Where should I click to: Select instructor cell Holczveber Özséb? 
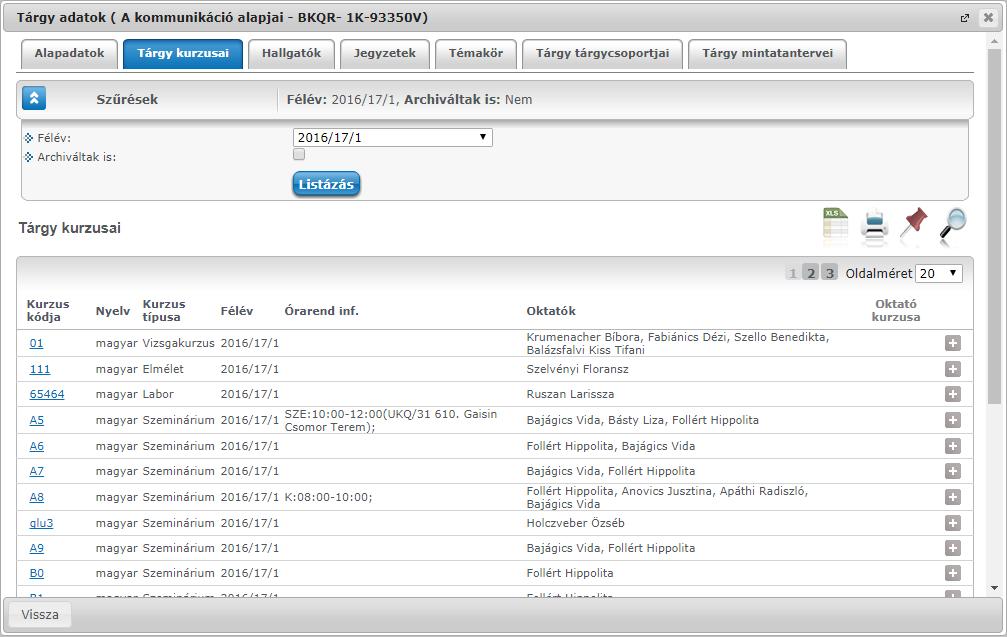click(x=575, y=523)
